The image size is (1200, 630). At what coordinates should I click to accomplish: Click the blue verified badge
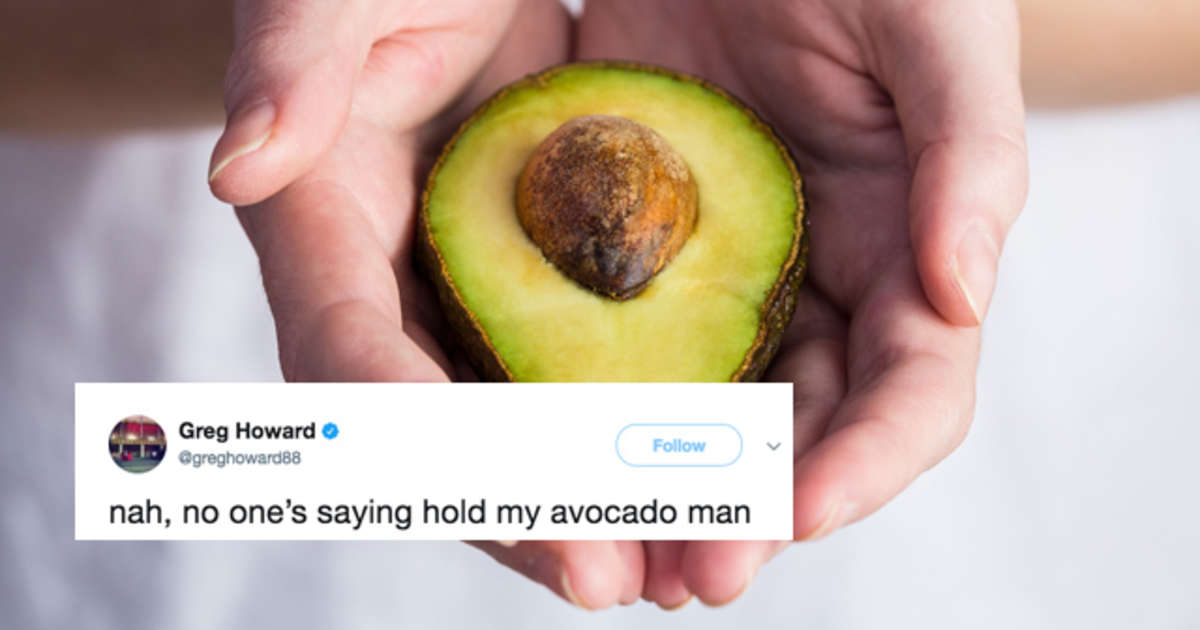click(x=330, y=431)
